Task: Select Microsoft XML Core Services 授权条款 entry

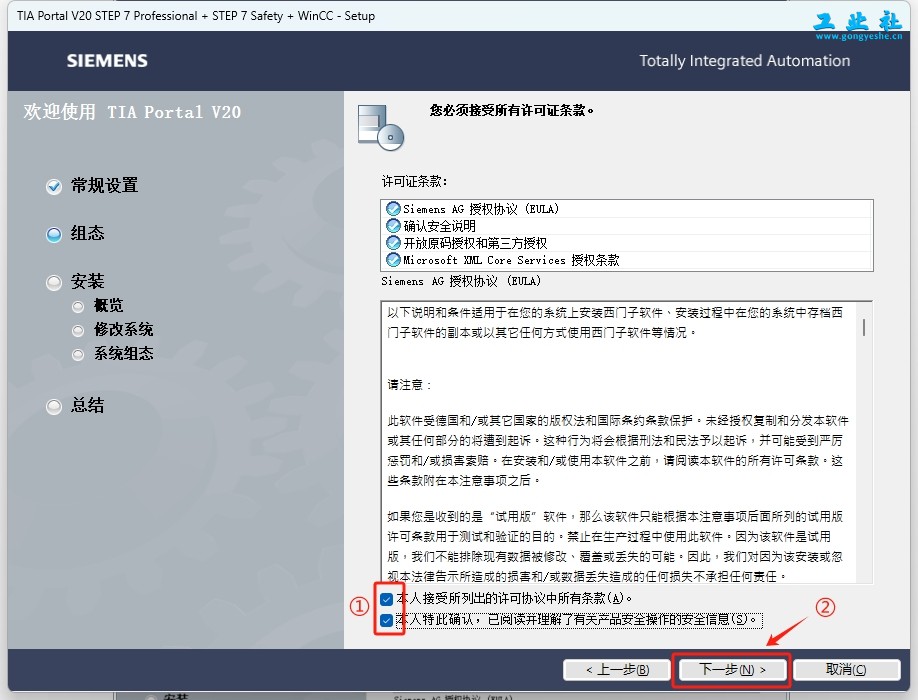Action: coord(626,260)
